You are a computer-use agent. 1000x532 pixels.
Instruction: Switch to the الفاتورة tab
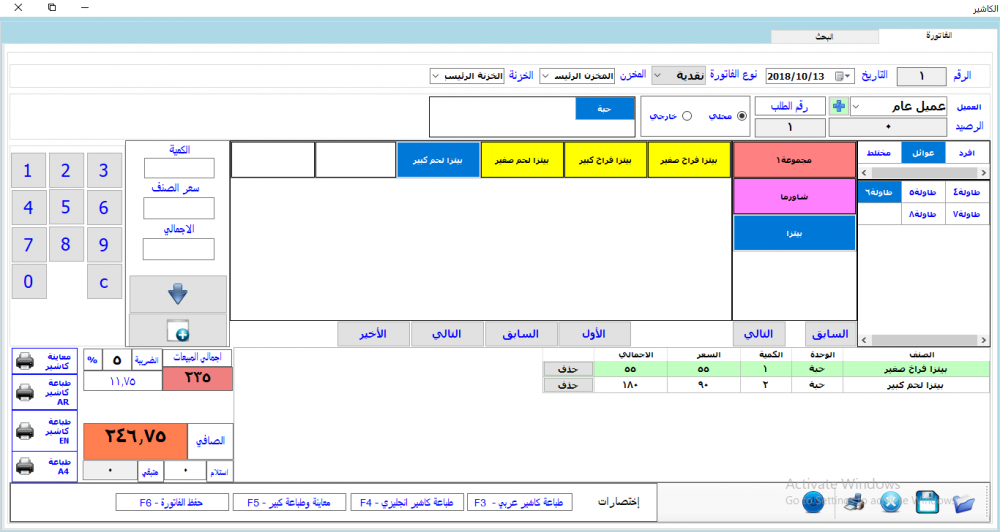[x=939, y=36]
